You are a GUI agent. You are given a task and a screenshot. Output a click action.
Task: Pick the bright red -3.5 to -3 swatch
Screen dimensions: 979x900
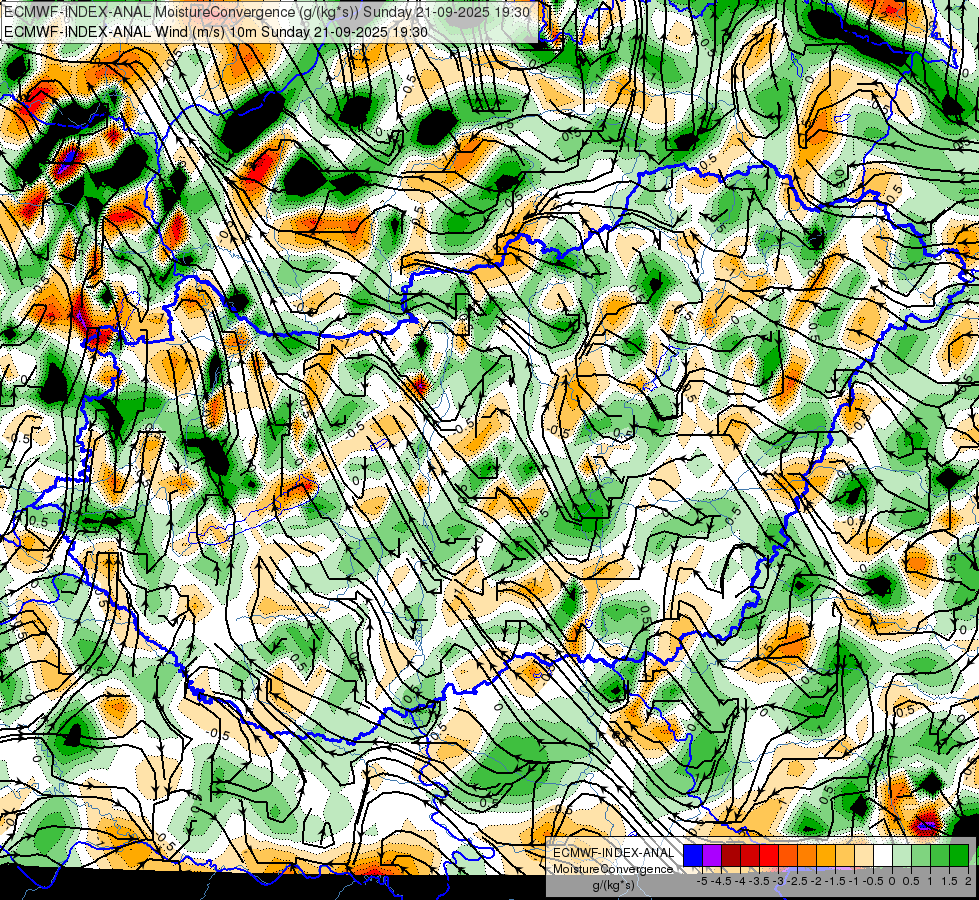[x=769, y=856]
